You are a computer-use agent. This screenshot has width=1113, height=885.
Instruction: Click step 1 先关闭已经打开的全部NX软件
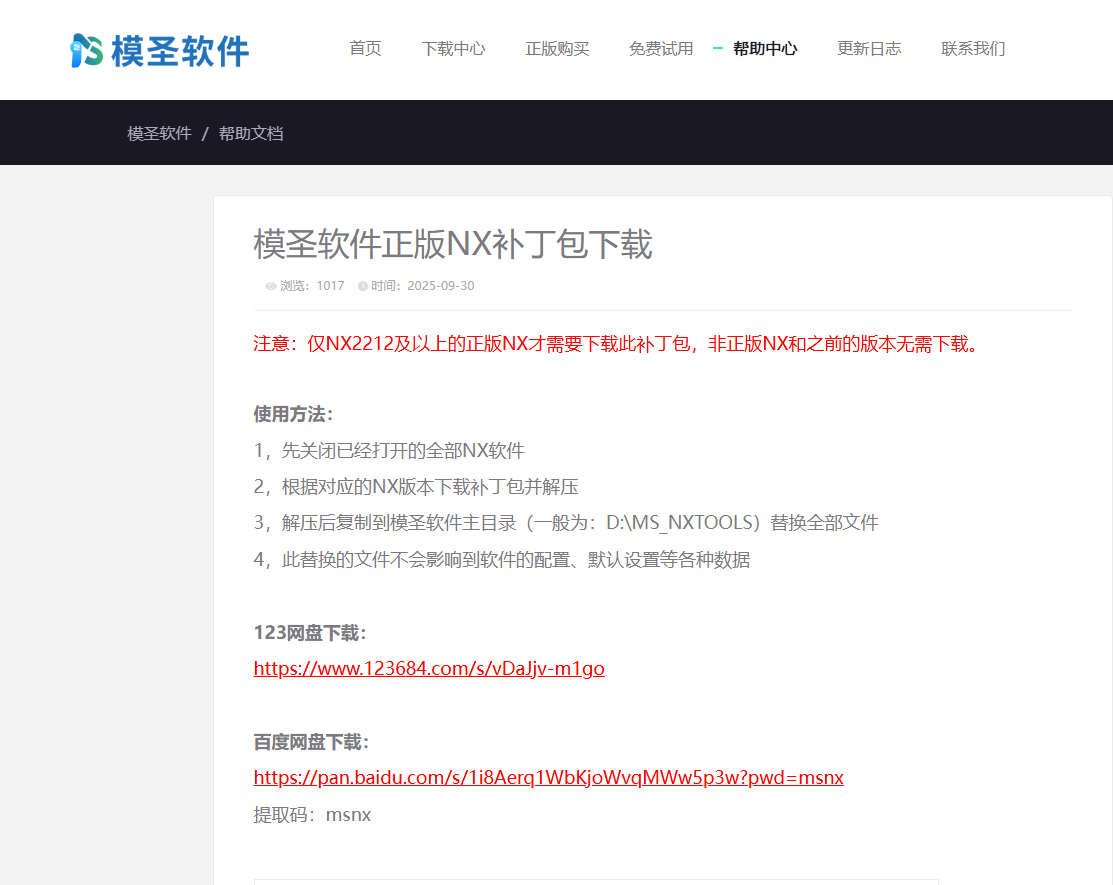click(x=389, y=451)
